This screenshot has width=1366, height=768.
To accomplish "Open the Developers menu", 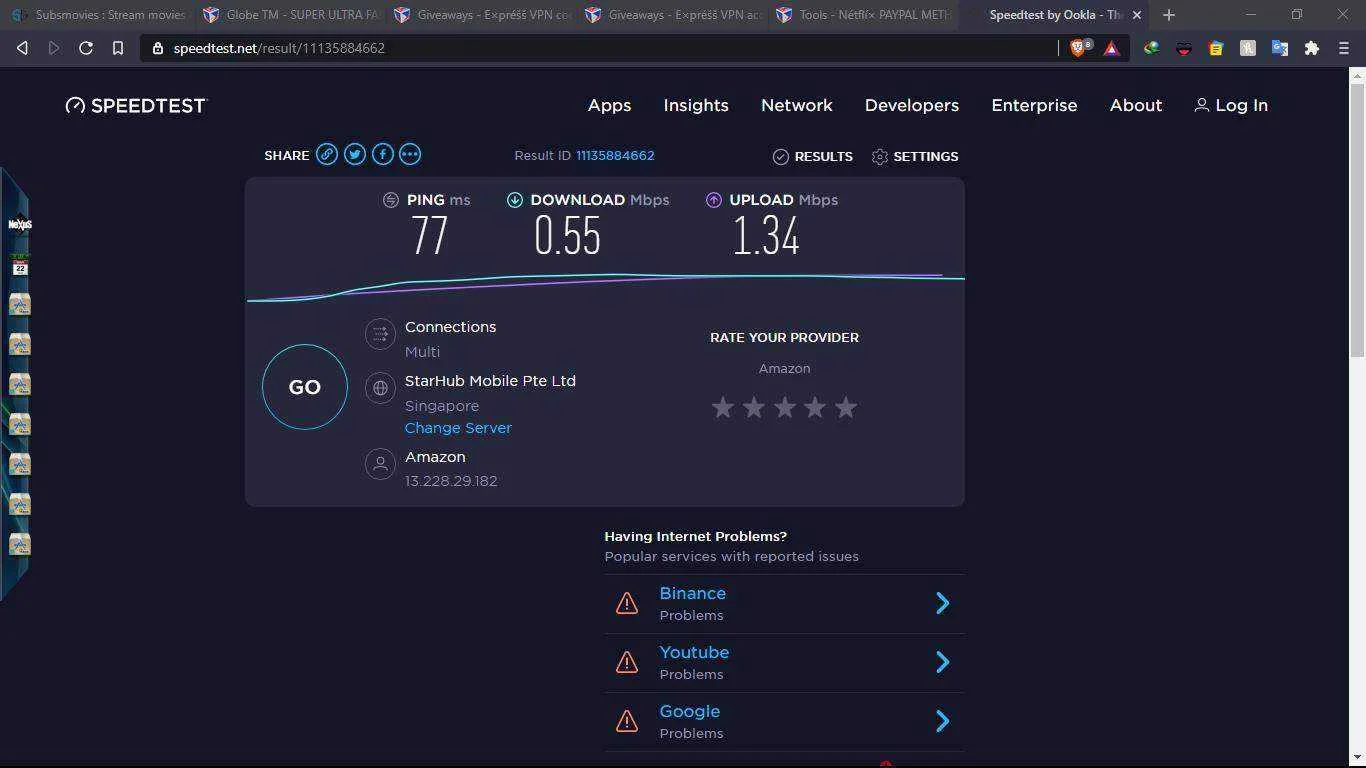I will pyautogui.click(x=912, y=105).
